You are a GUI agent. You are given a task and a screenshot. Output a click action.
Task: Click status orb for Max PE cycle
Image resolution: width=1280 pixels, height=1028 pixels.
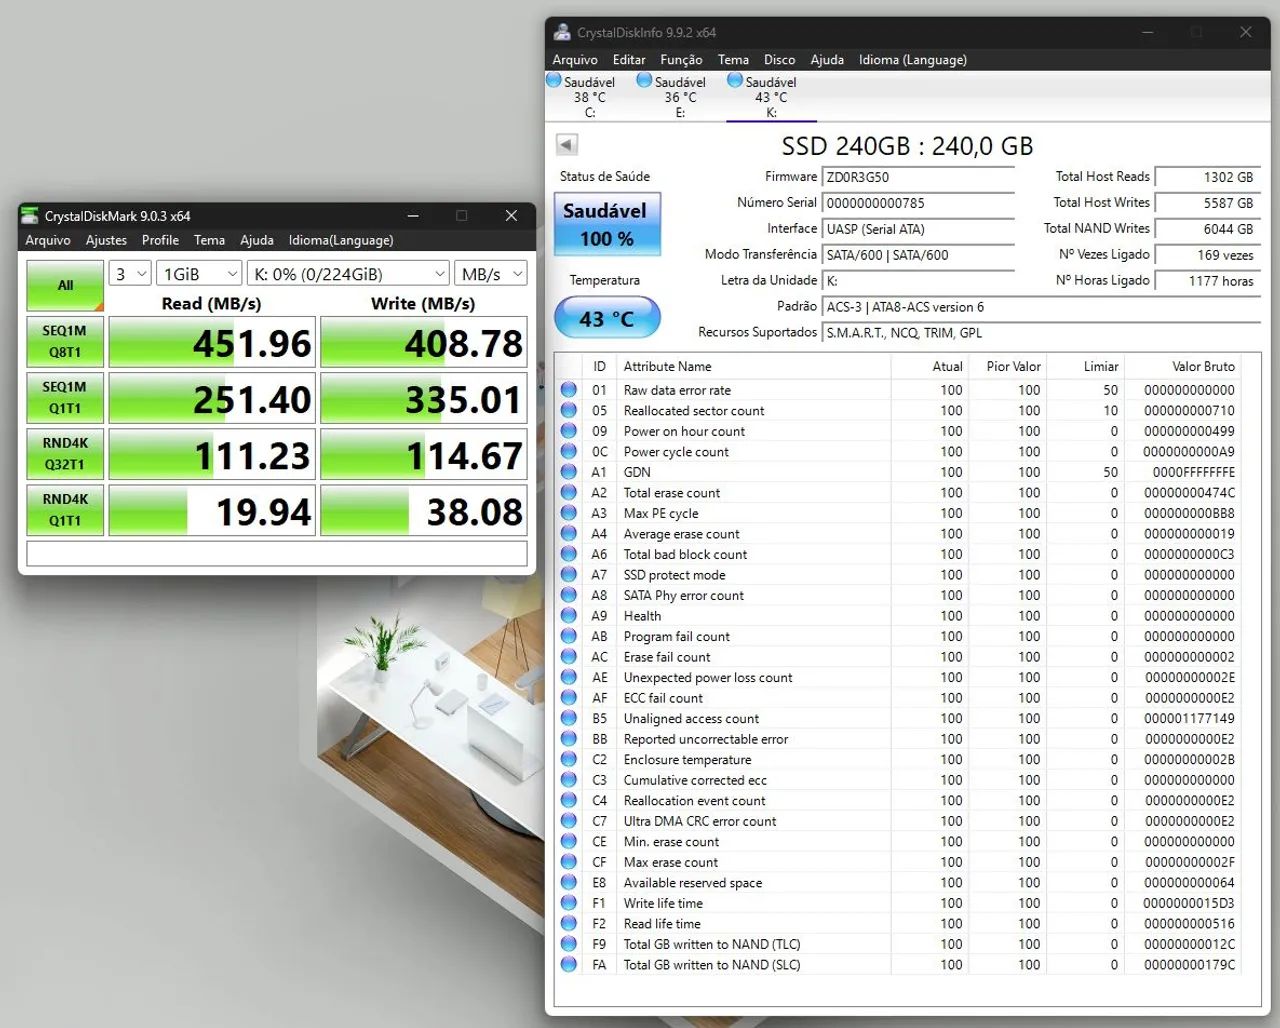pyautogui.click(x=569, y=512)
